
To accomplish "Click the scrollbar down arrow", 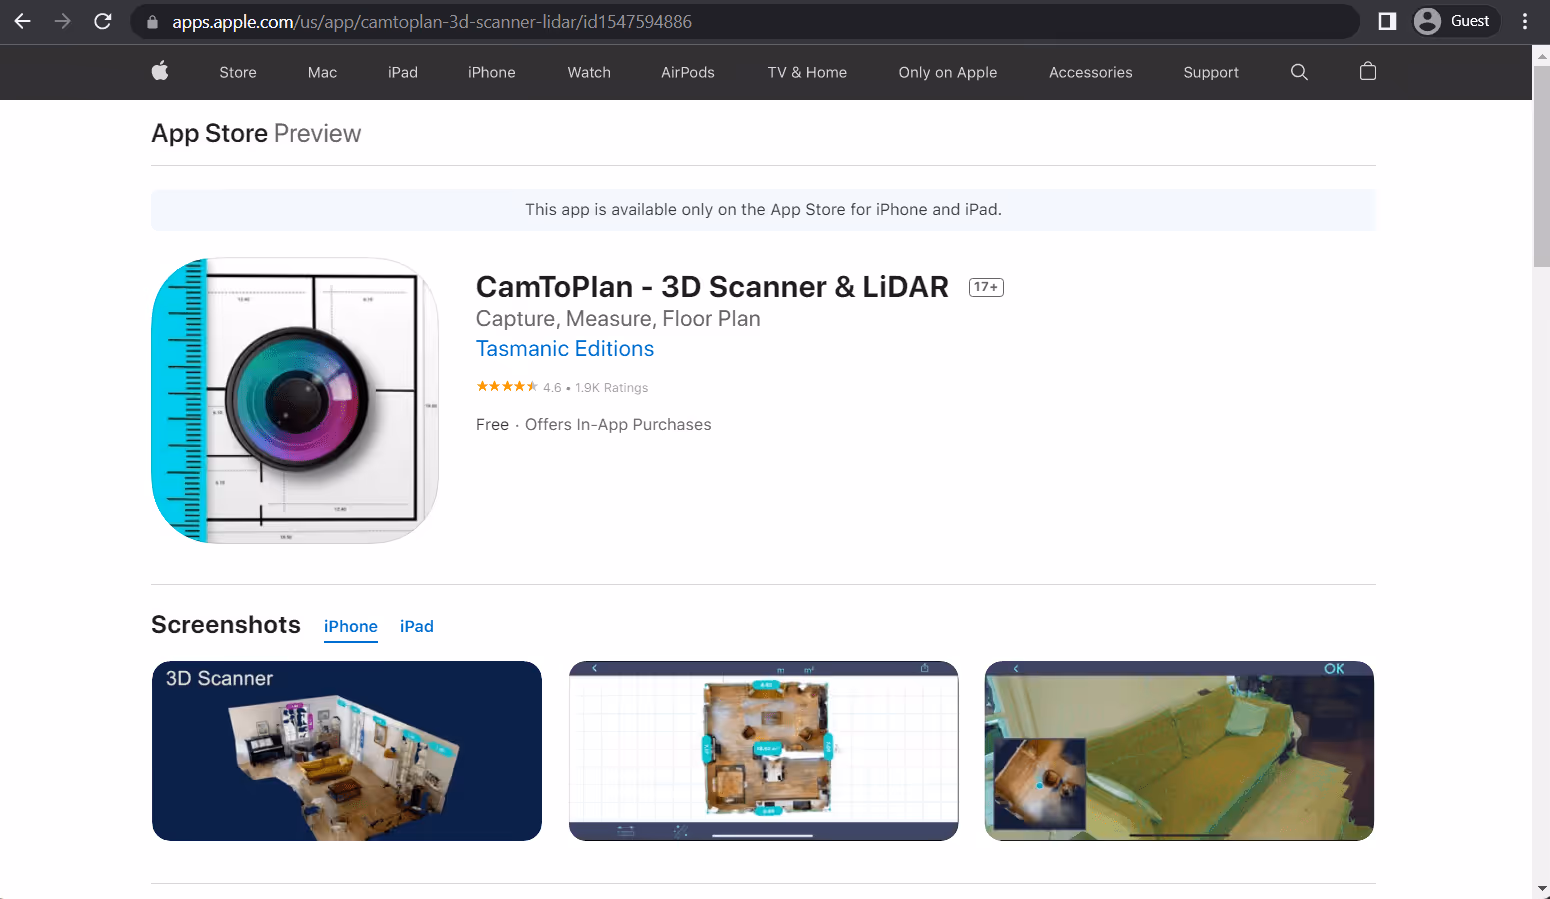I will (x=1541, y=889).
